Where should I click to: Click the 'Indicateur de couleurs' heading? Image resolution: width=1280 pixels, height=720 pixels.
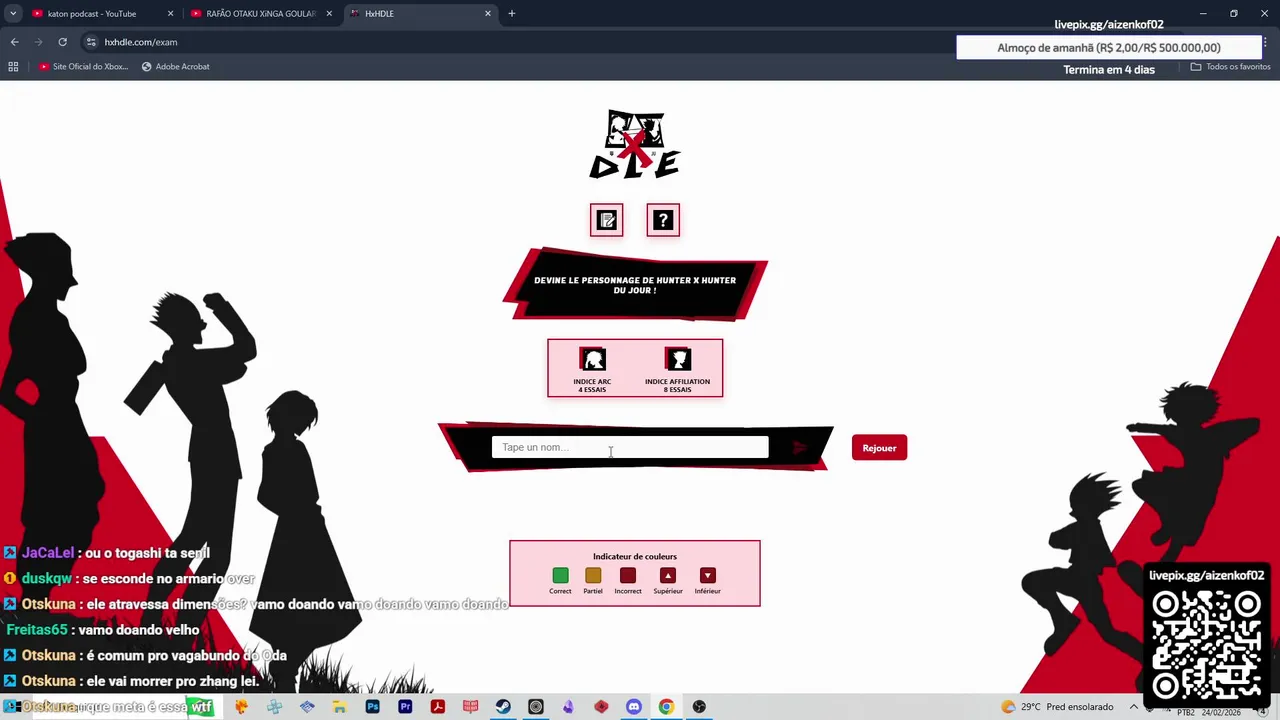[635, 557]
